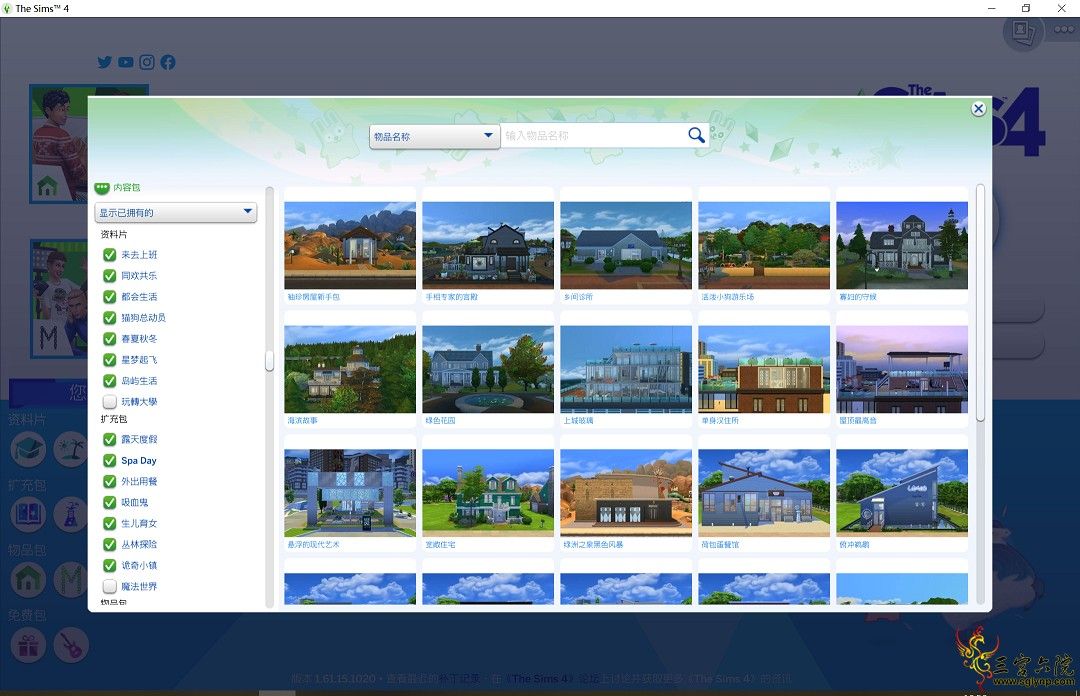Image resolution: width=1080 pixels, height=696 pixels.
Task: Open the blue slanted-roof lot ending the third row
Action: pyautogui.click(x=902, y=493)
